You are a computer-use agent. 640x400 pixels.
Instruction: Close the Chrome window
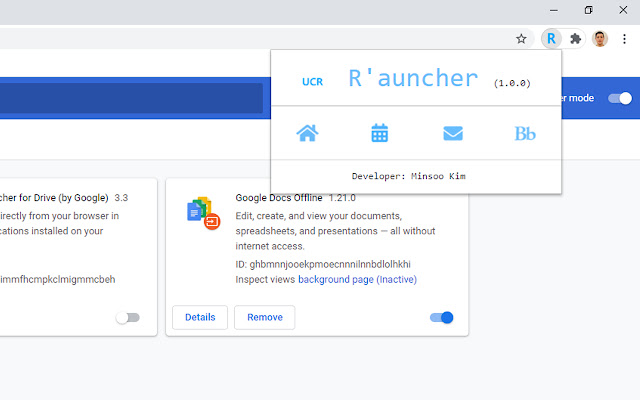point(623,10)
